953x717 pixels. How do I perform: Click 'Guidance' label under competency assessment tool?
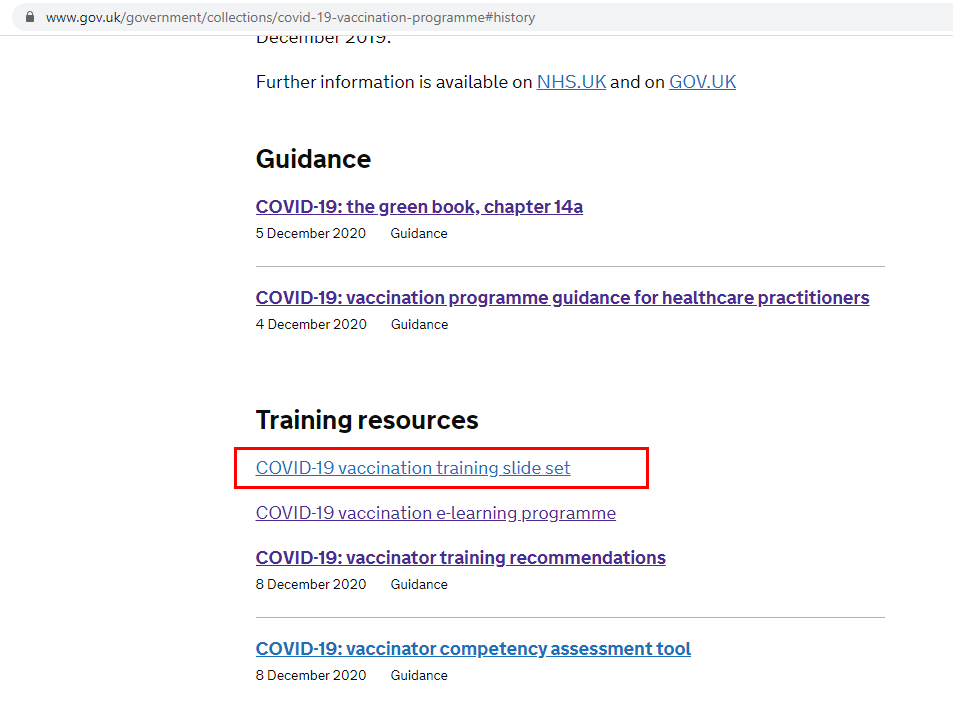[x=419, y=676]
